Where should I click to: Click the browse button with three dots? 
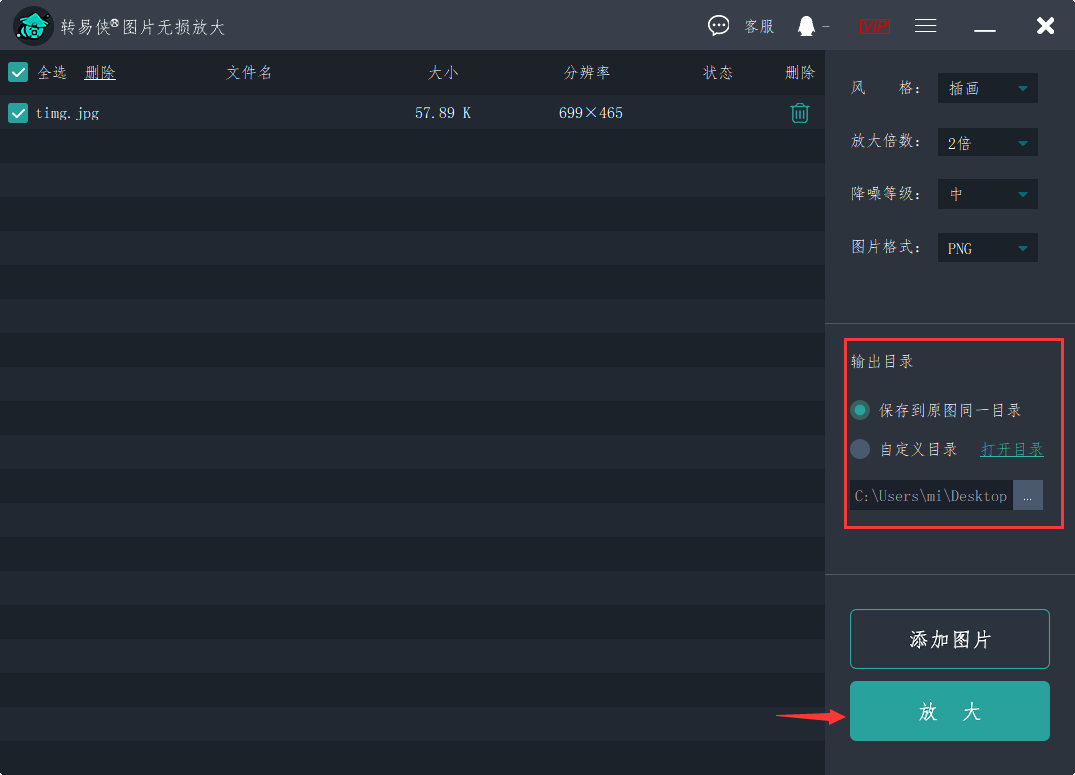pos(1028,495)
